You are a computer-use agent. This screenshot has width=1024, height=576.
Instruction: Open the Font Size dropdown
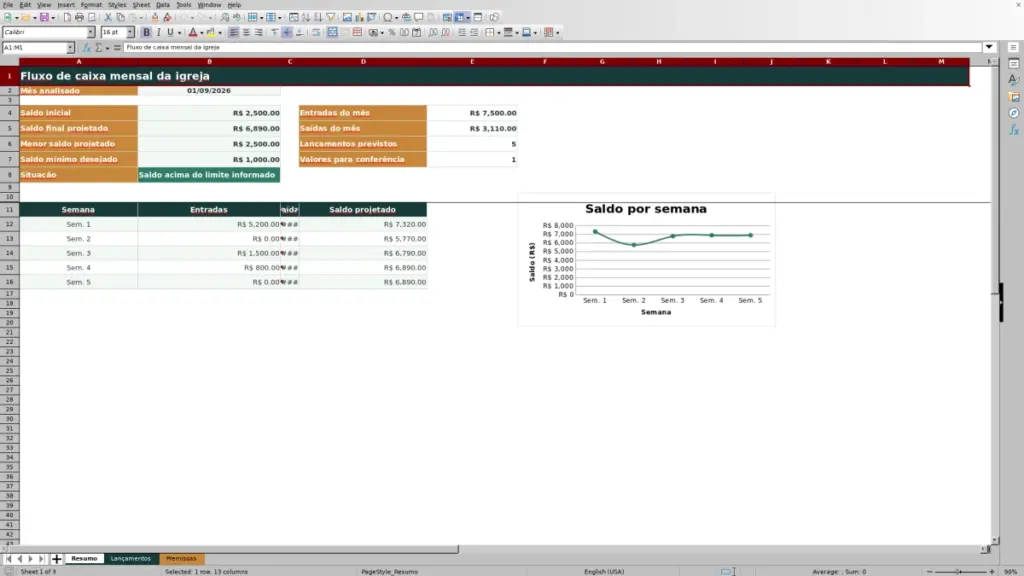click(x=130, y=33)
